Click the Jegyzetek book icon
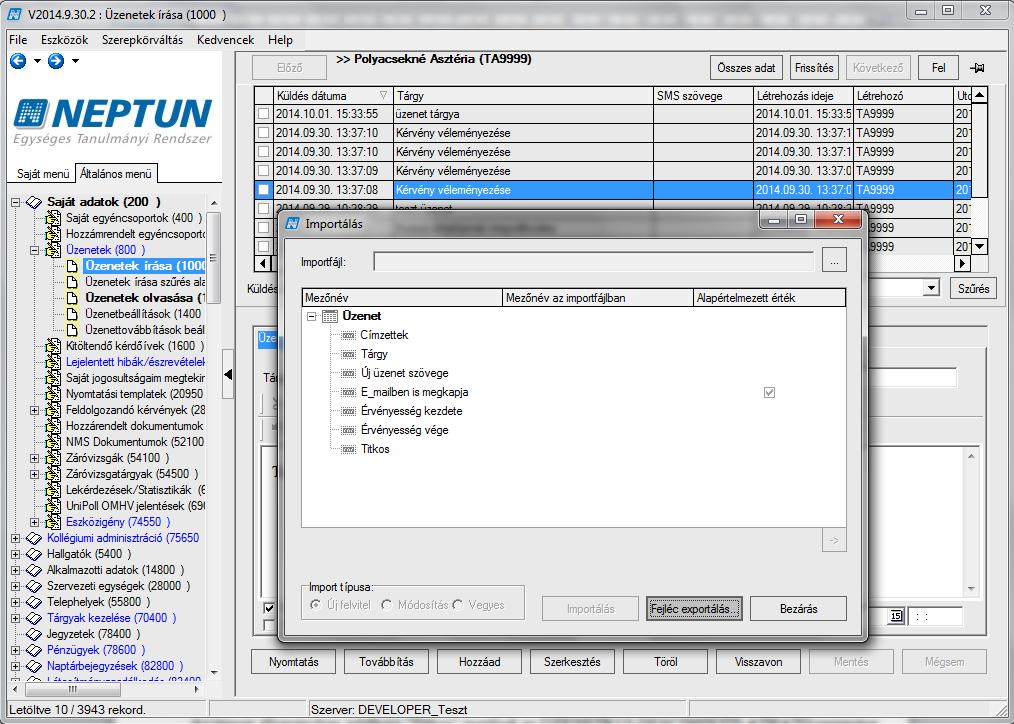Image resolution: width=1014 pixels, height=724 pixels. pos(34,634)
